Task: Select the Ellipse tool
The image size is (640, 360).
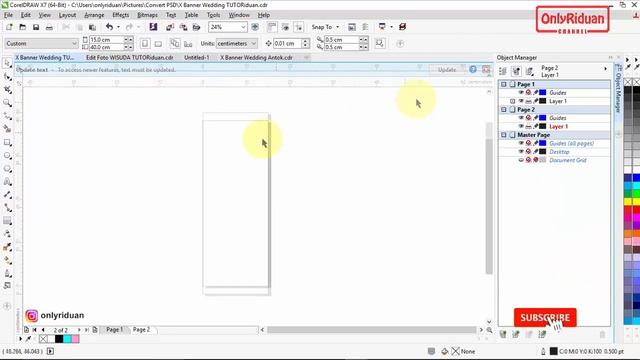Action: 7,156
